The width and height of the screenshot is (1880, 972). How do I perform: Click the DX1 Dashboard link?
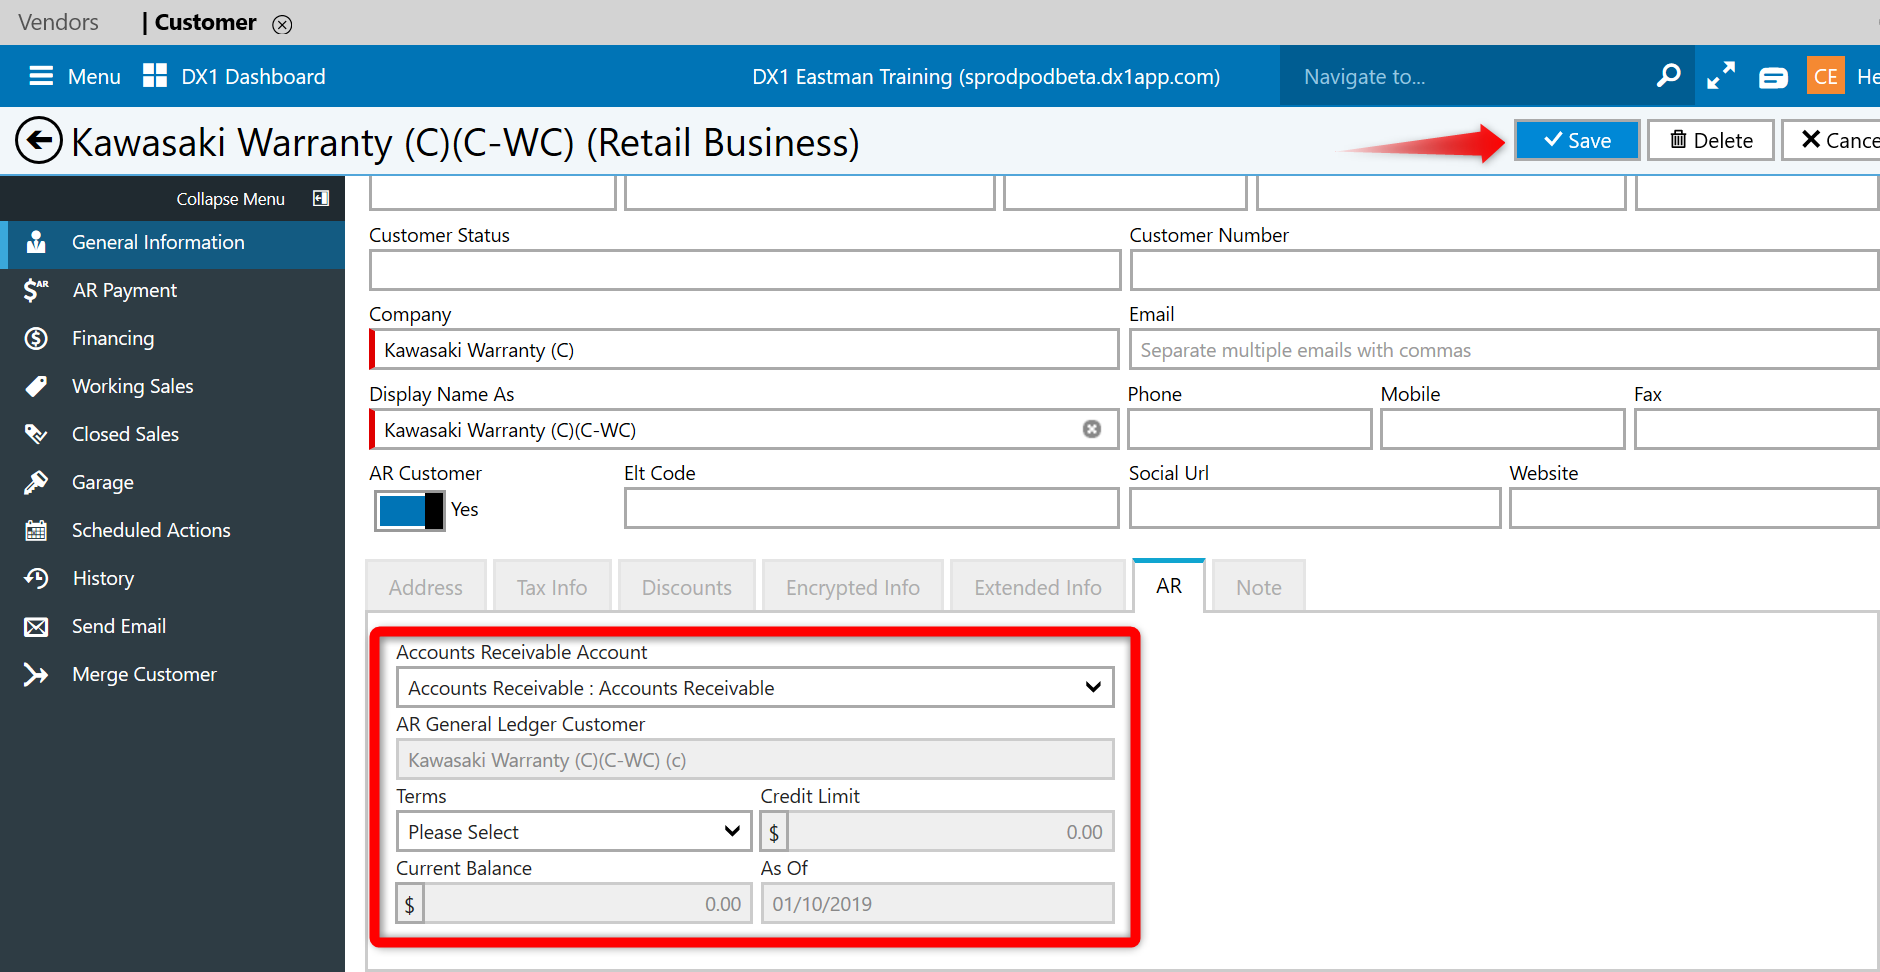[253, 77]
